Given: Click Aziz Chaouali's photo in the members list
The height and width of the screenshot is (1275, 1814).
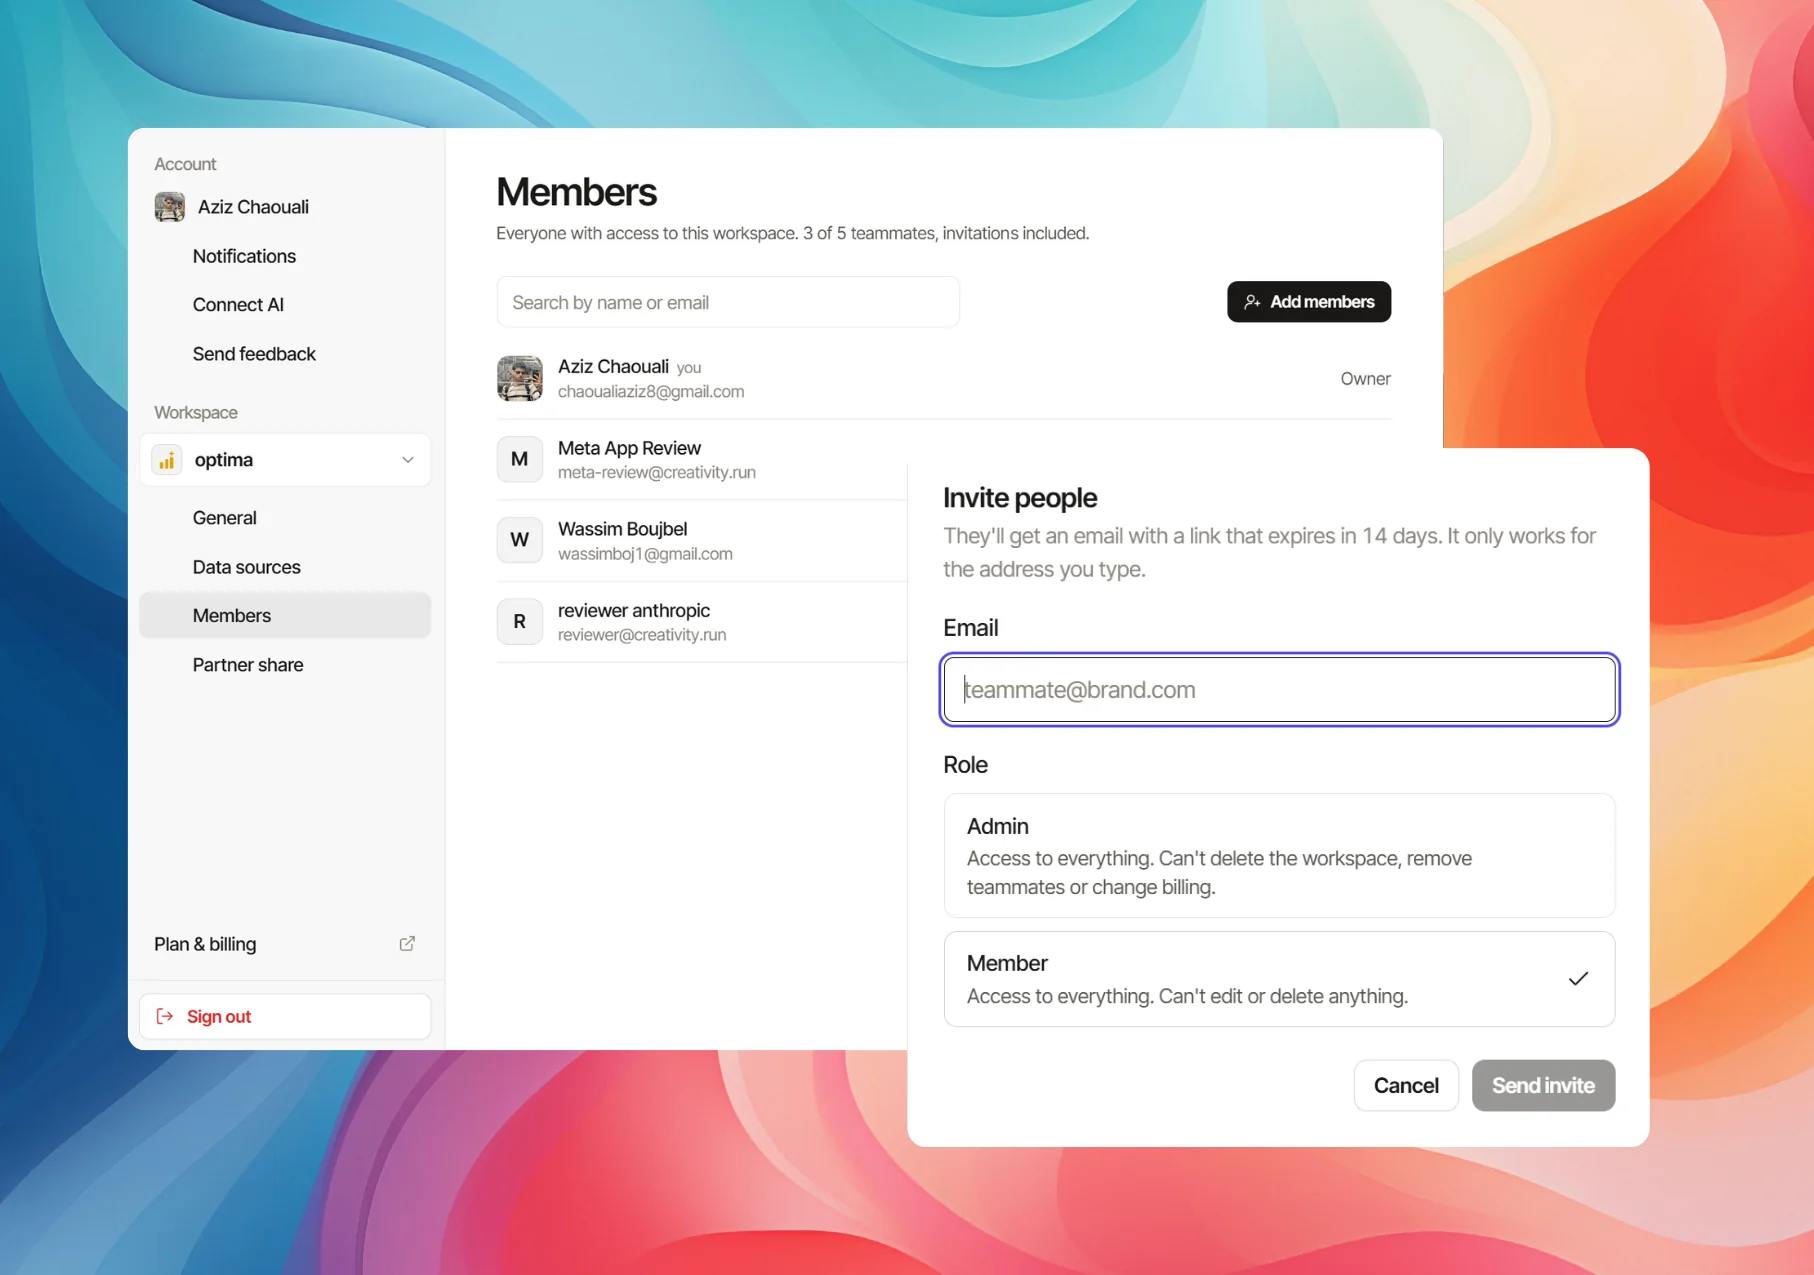Looking at the screenshot, I should click(520, 378).
